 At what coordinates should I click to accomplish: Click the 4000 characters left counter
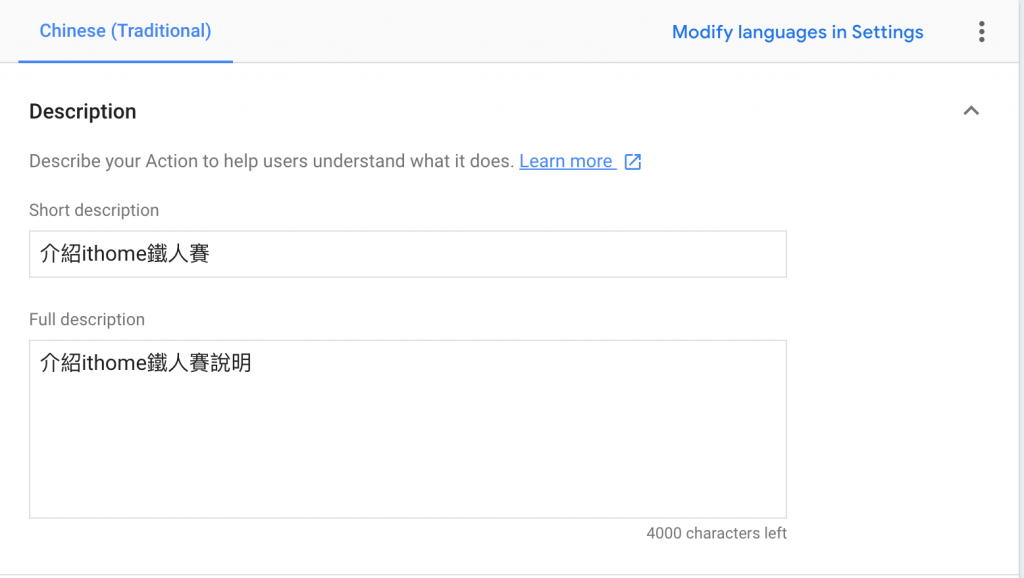coord(716,533)
